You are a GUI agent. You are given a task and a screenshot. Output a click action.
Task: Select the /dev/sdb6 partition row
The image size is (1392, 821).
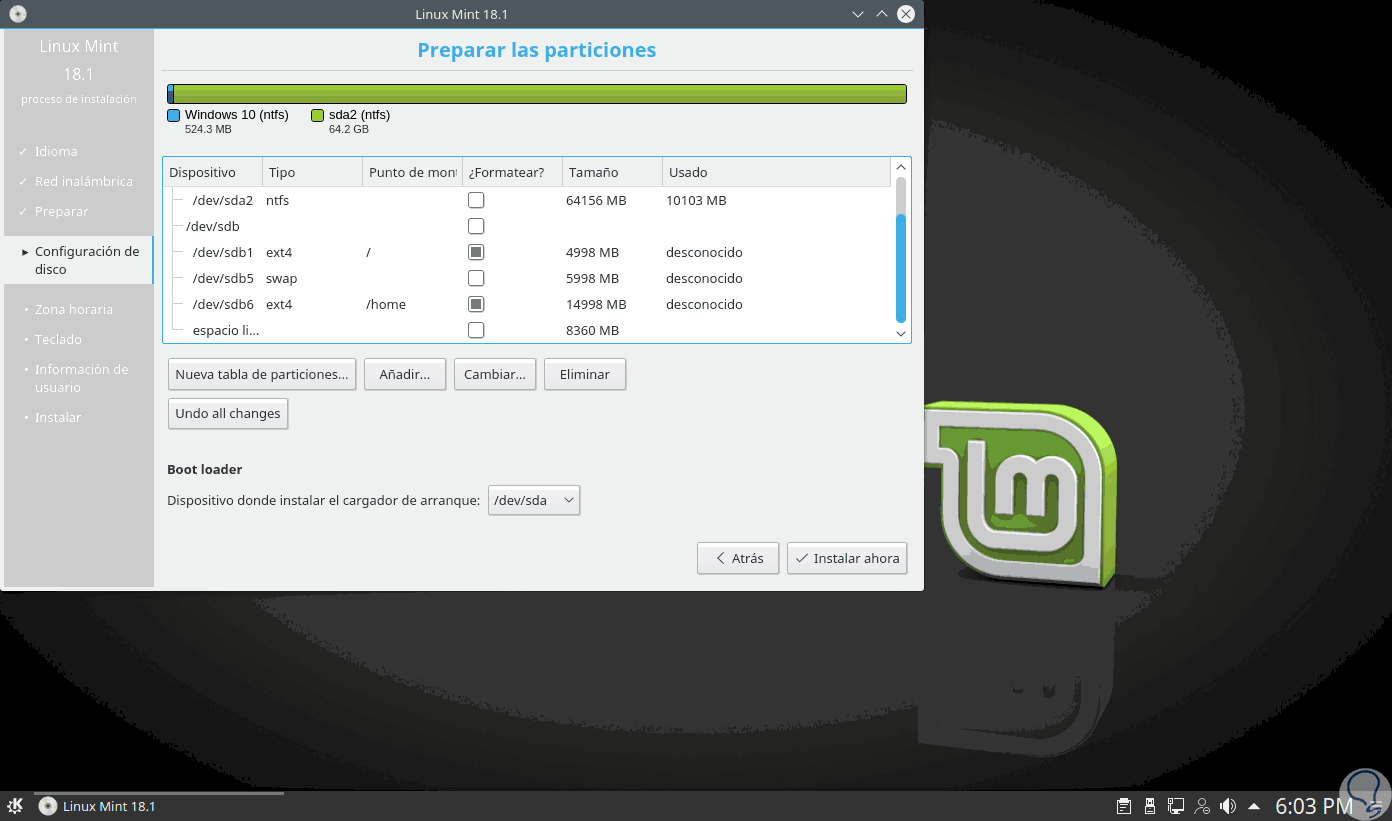pyautogui.click(x=526, y=304)
